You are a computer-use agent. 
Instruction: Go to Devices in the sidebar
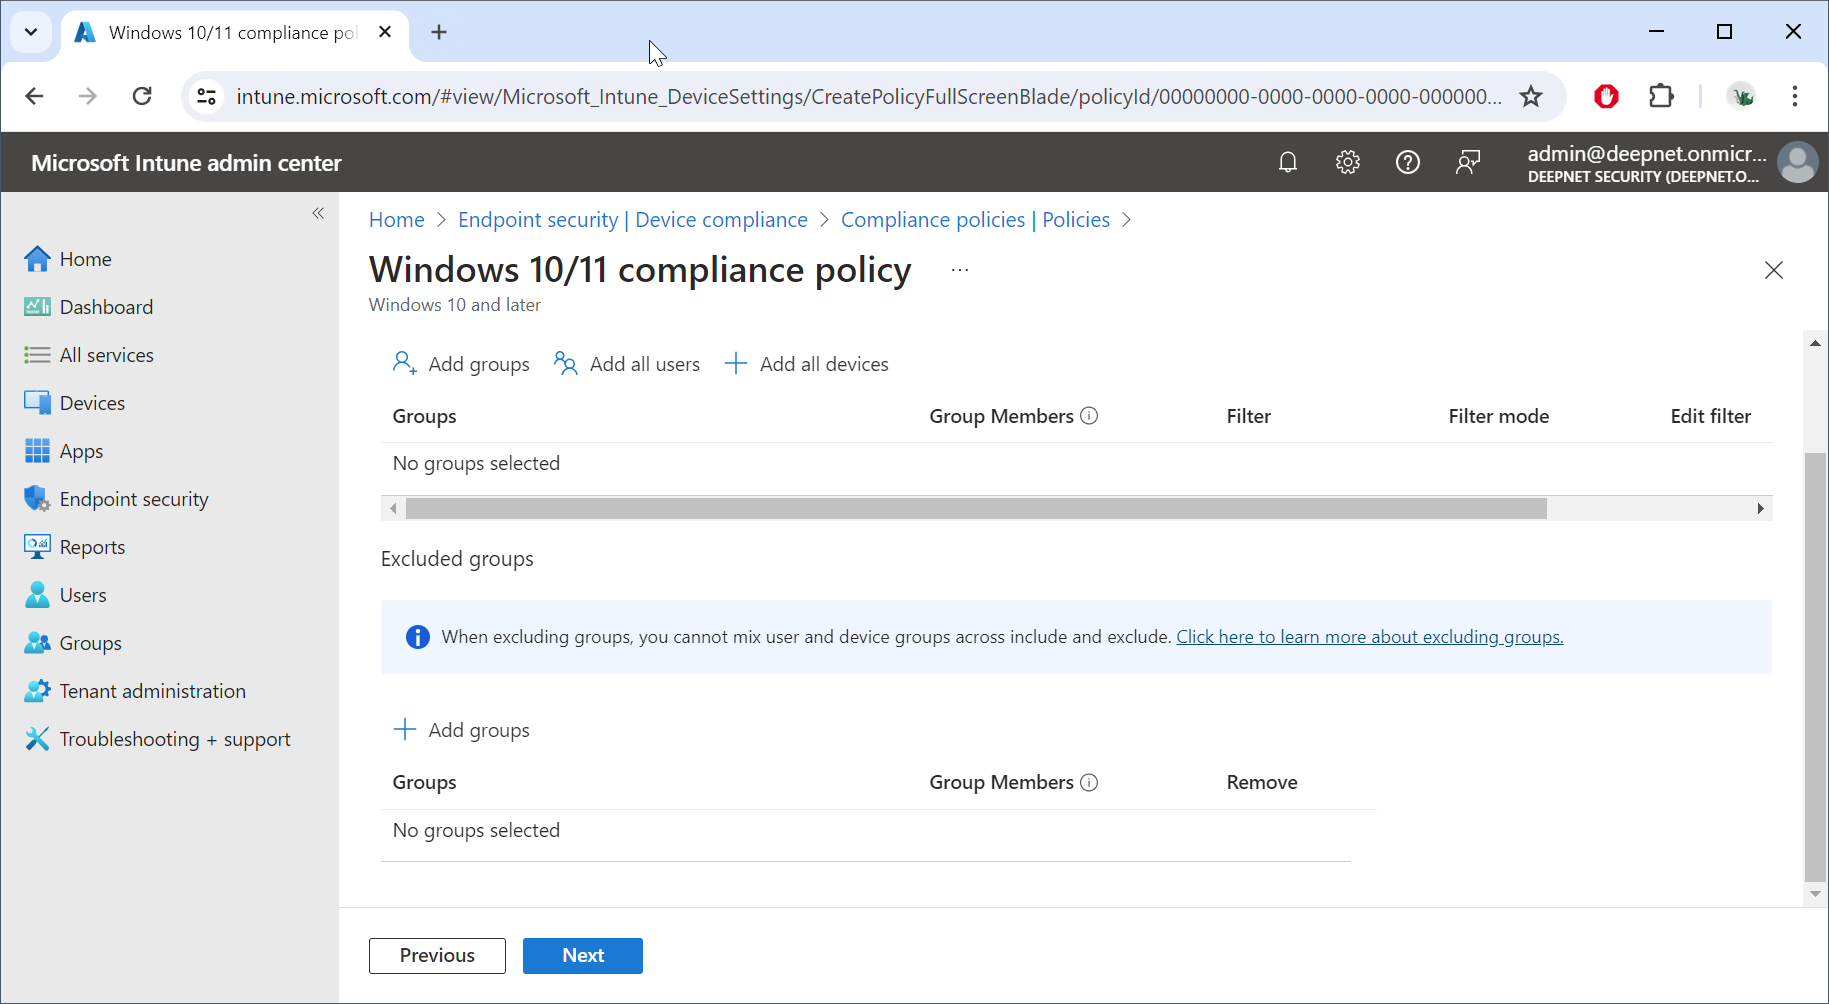(x=92, y=403)
